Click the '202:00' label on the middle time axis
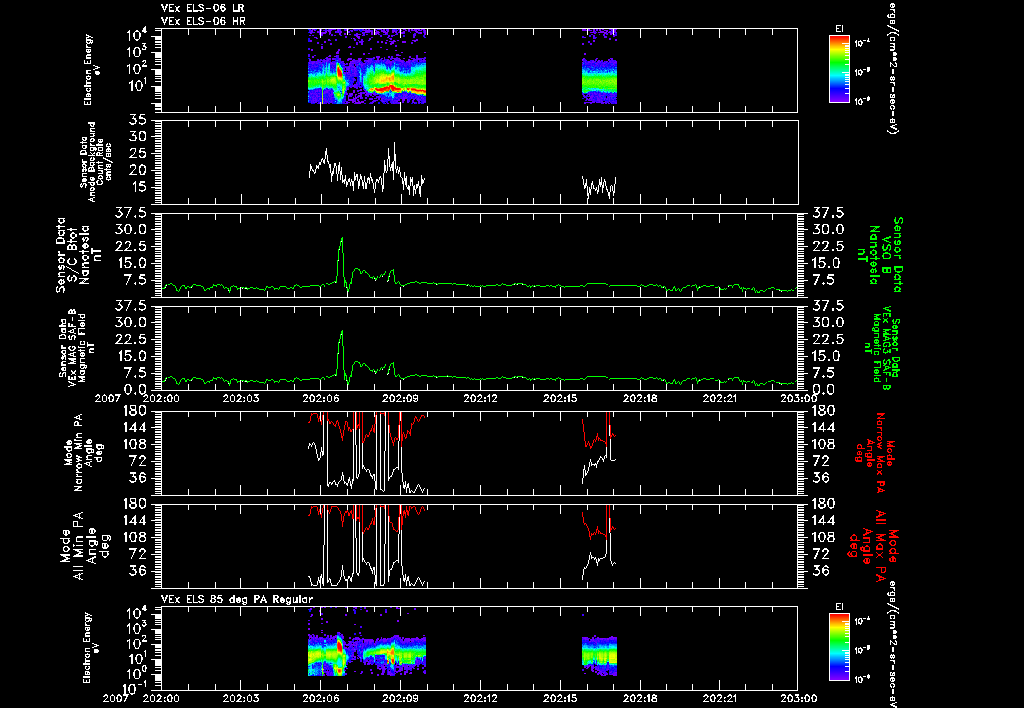 point(161,398)
